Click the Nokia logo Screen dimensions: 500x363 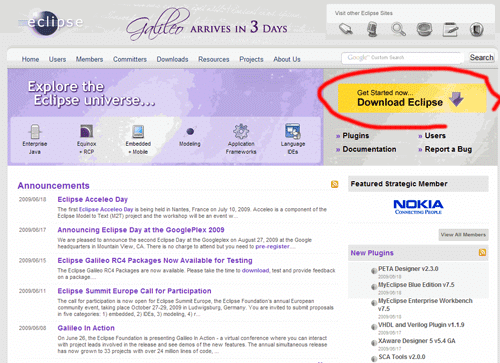(x=418, y=207)
